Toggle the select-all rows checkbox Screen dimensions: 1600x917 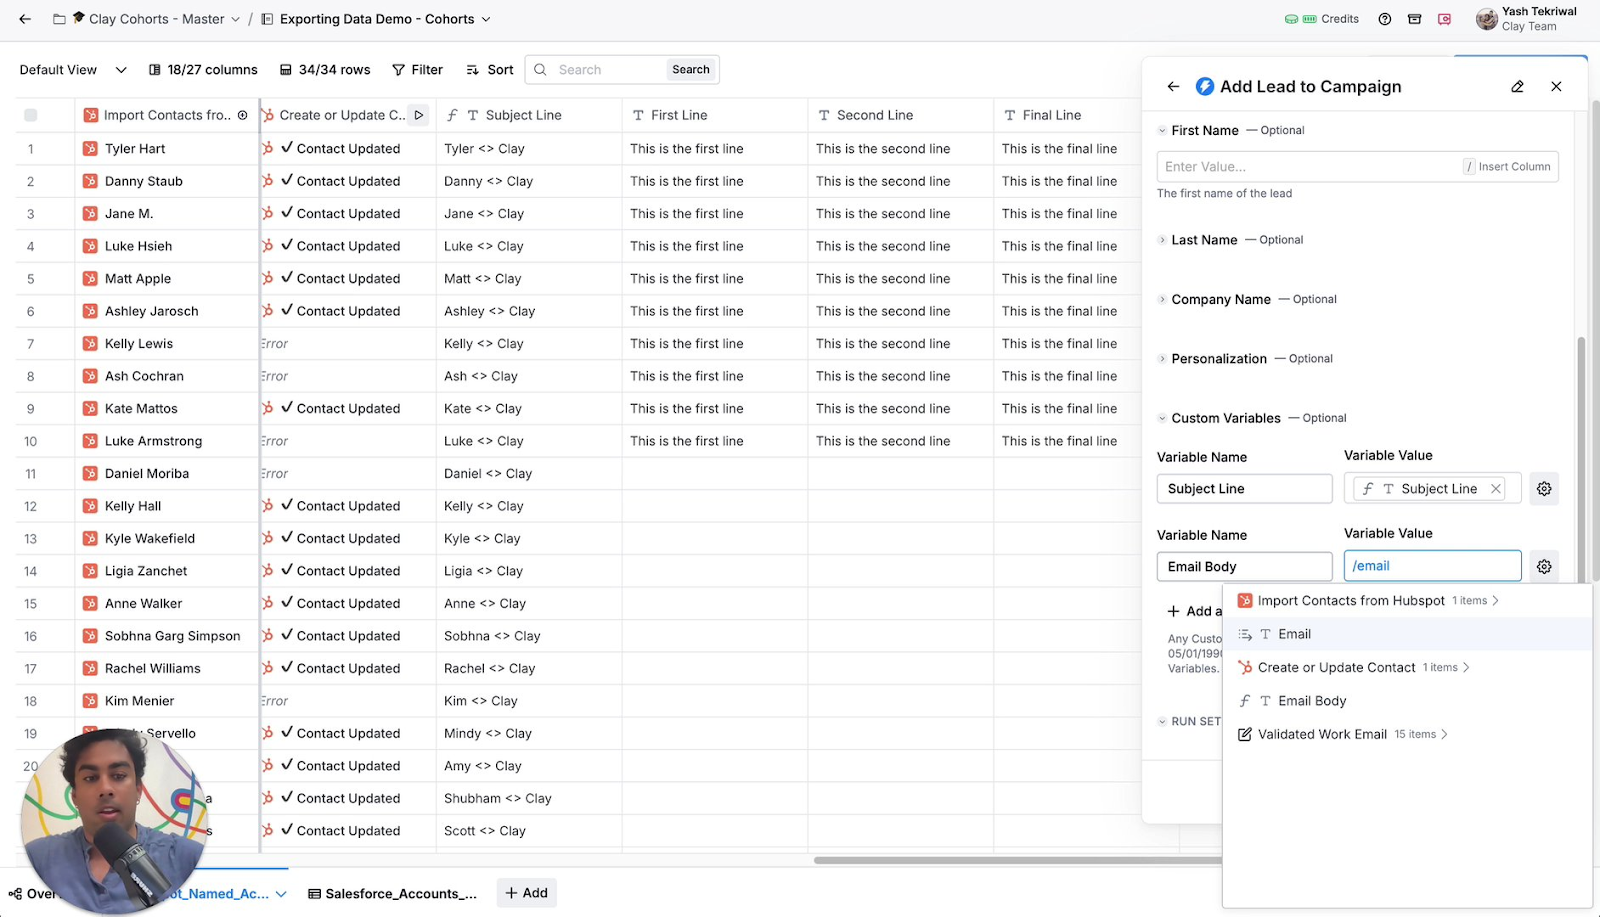click(31, 115)
